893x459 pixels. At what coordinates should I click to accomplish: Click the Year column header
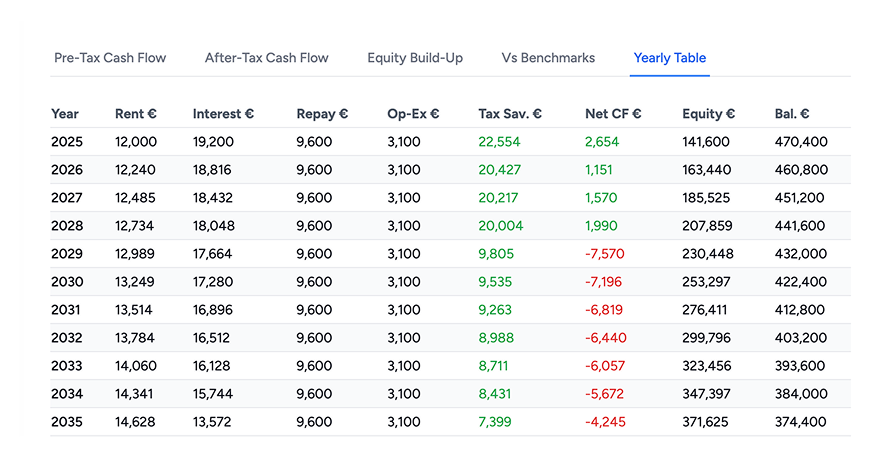pos(65,114)
